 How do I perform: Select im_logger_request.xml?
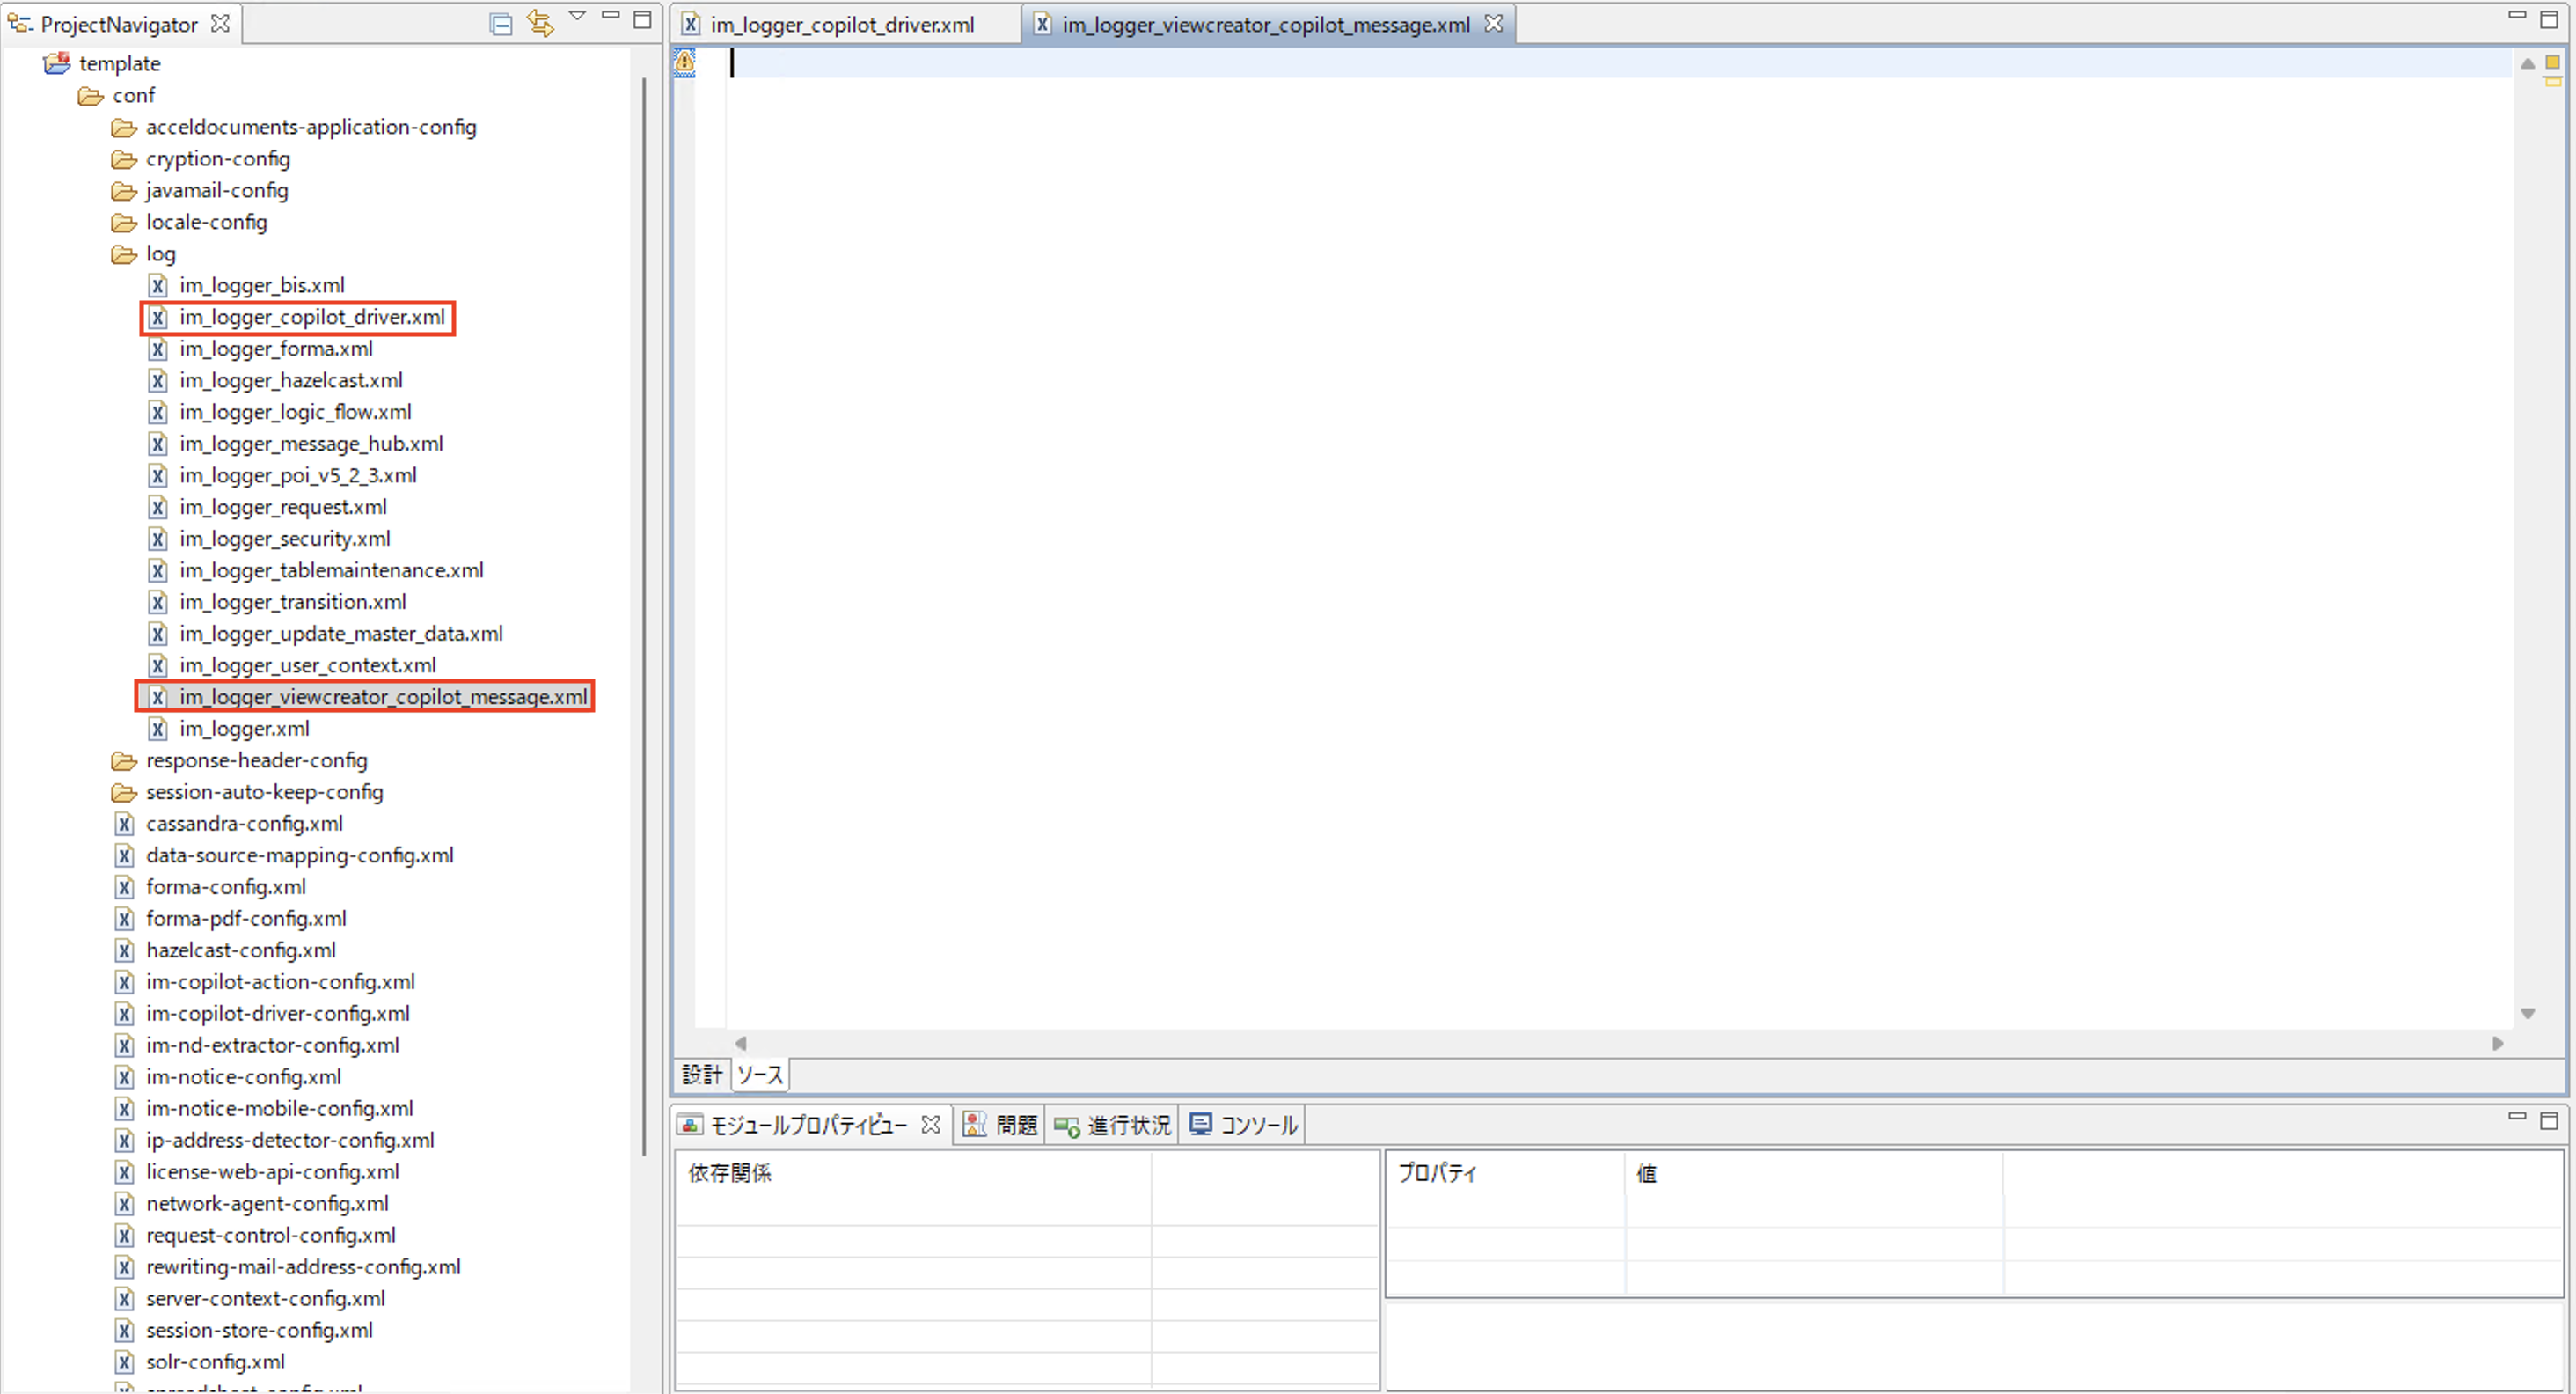coord(283,507)
